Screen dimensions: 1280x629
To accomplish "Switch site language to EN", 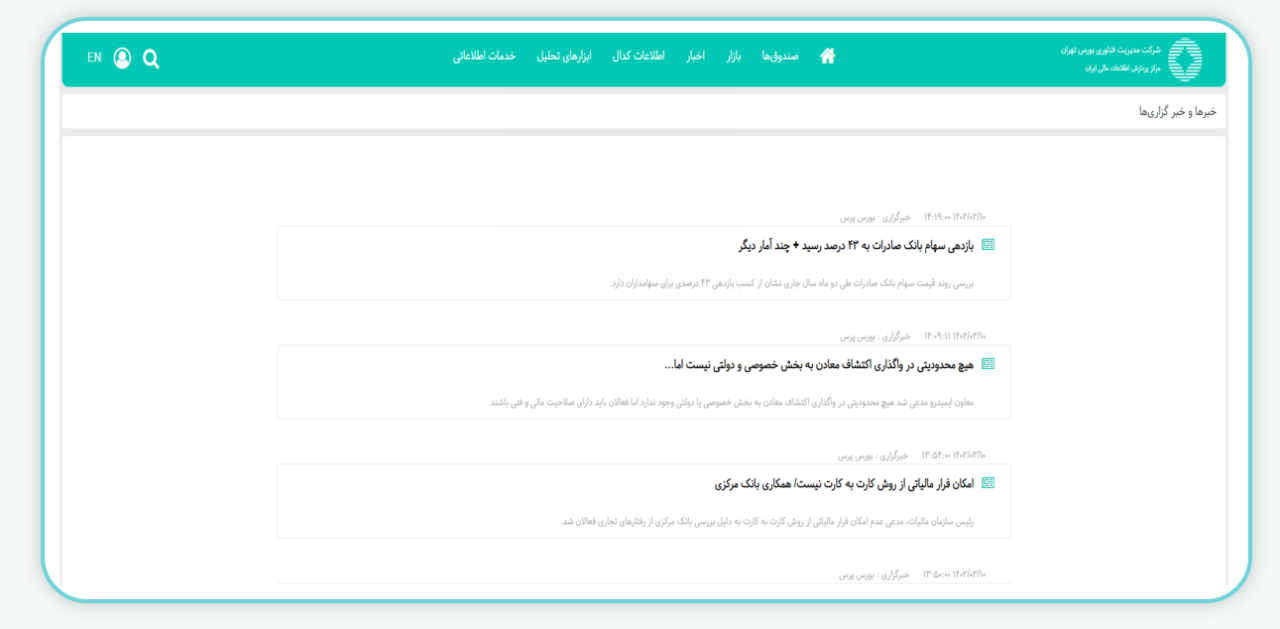I will coord(94,58).
